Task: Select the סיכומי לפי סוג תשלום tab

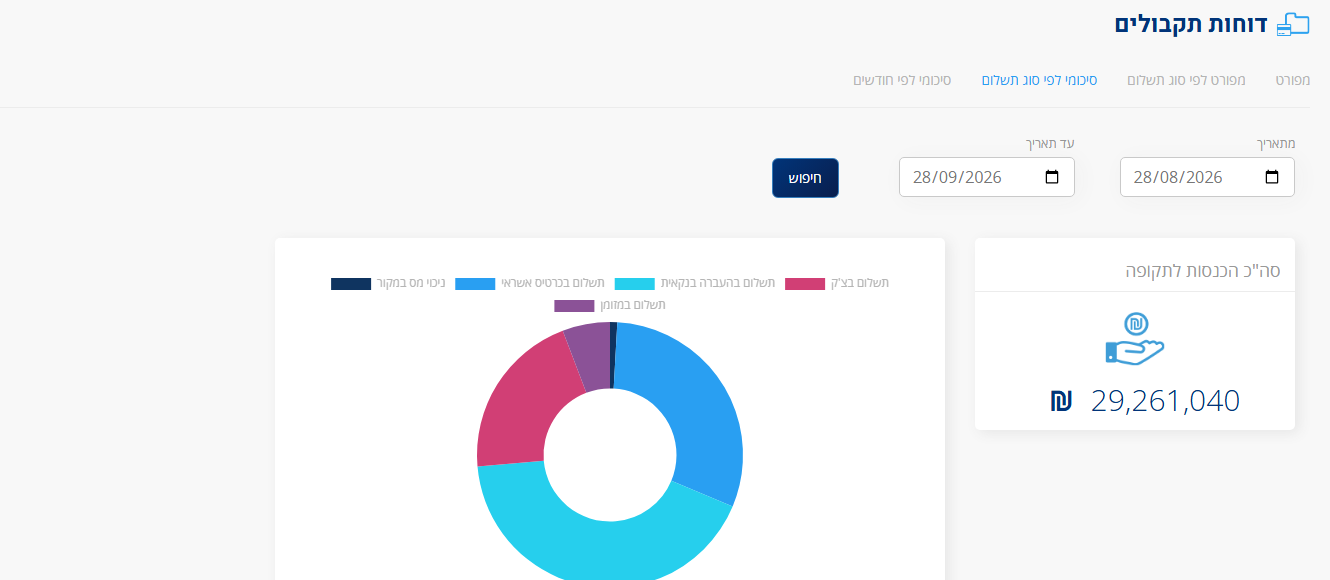Action: pos(1039,79)
